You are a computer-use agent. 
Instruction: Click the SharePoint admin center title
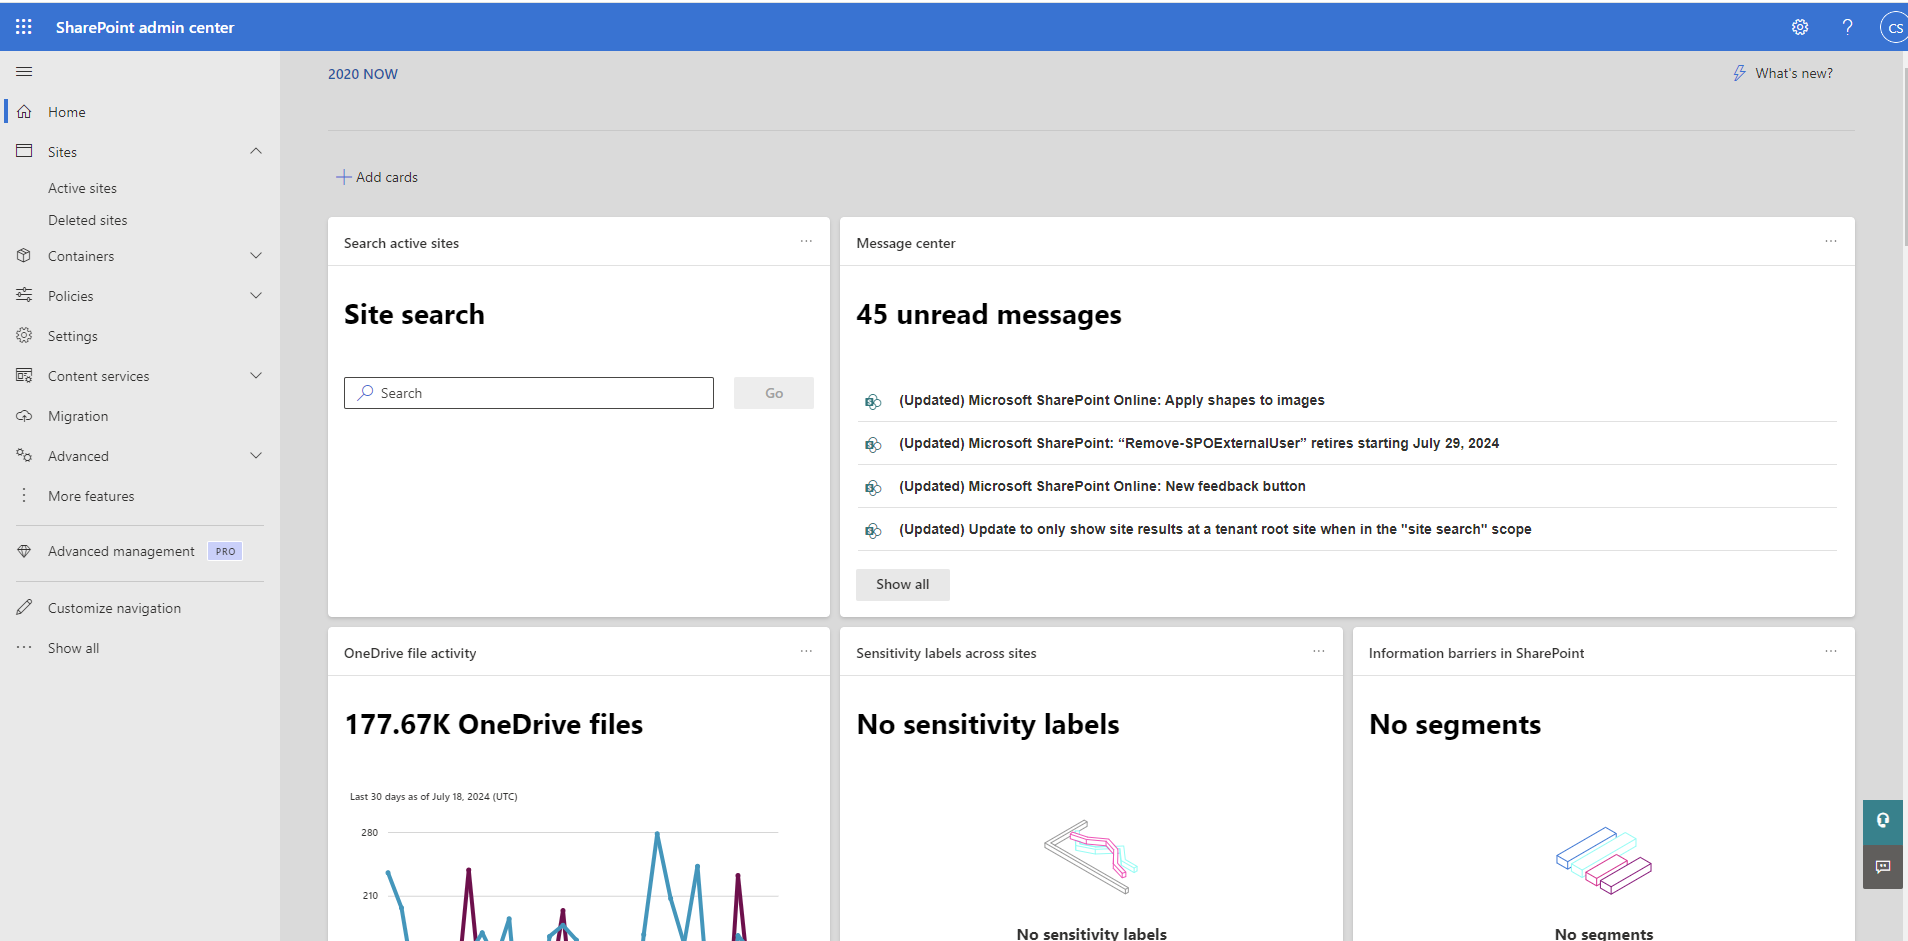pos(145,27)
